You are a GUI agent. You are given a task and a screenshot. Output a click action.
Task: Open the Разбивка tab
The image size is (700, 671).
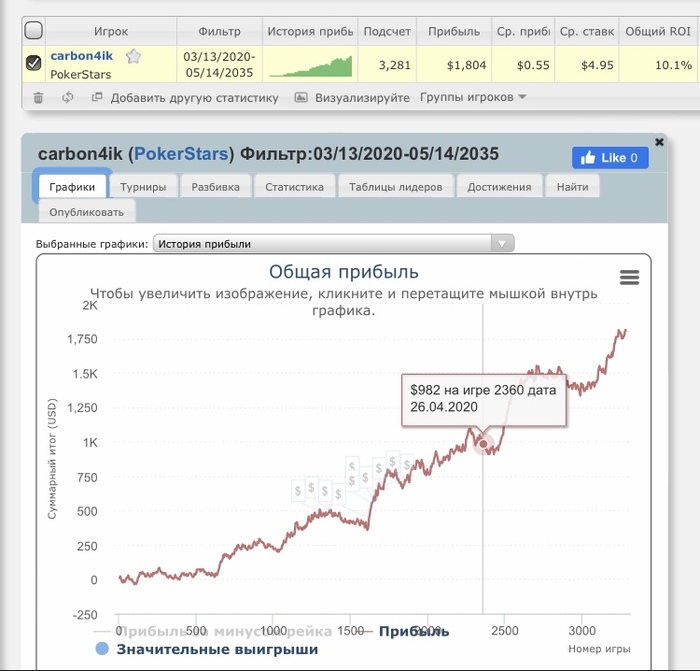(x=216, y=187)
